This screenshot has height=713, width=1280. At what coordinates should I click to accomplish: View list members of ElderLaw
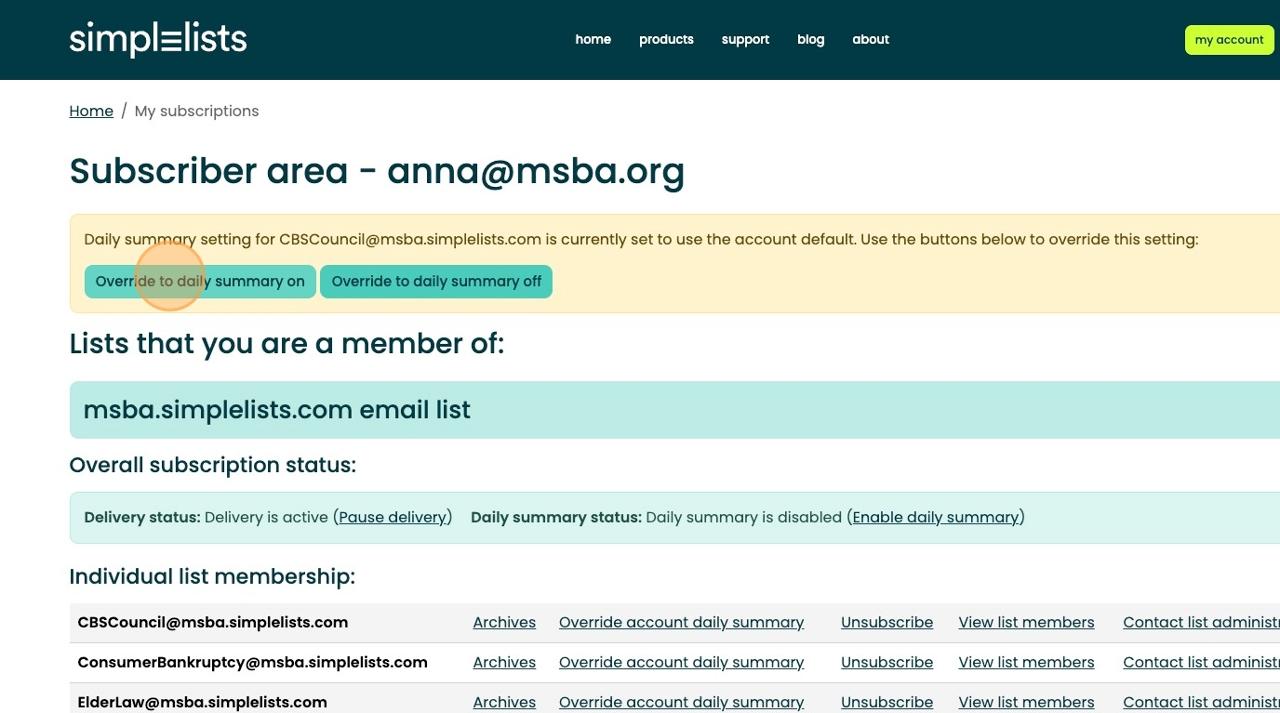click(x=1026, y=702)
